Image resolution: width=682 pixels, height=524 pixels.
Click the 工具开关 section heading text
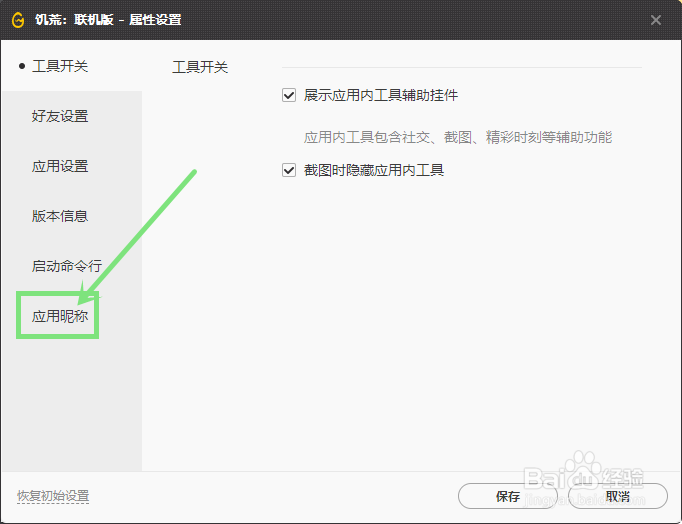pos(200,67)
